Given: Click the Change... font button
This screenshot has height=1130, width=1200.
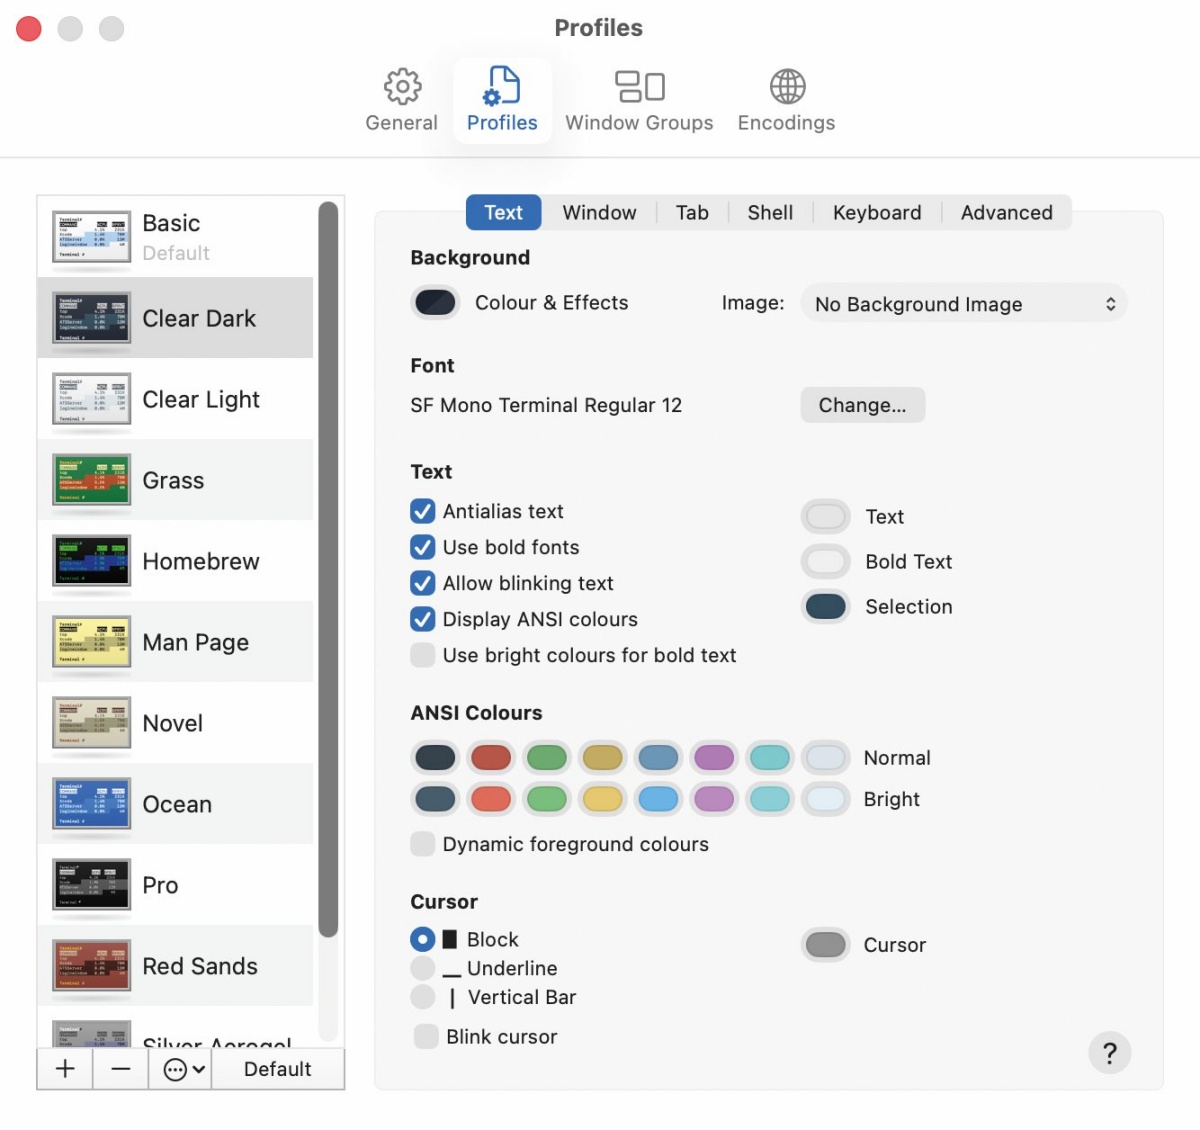Looking at the screenshot, I should 863,405.
